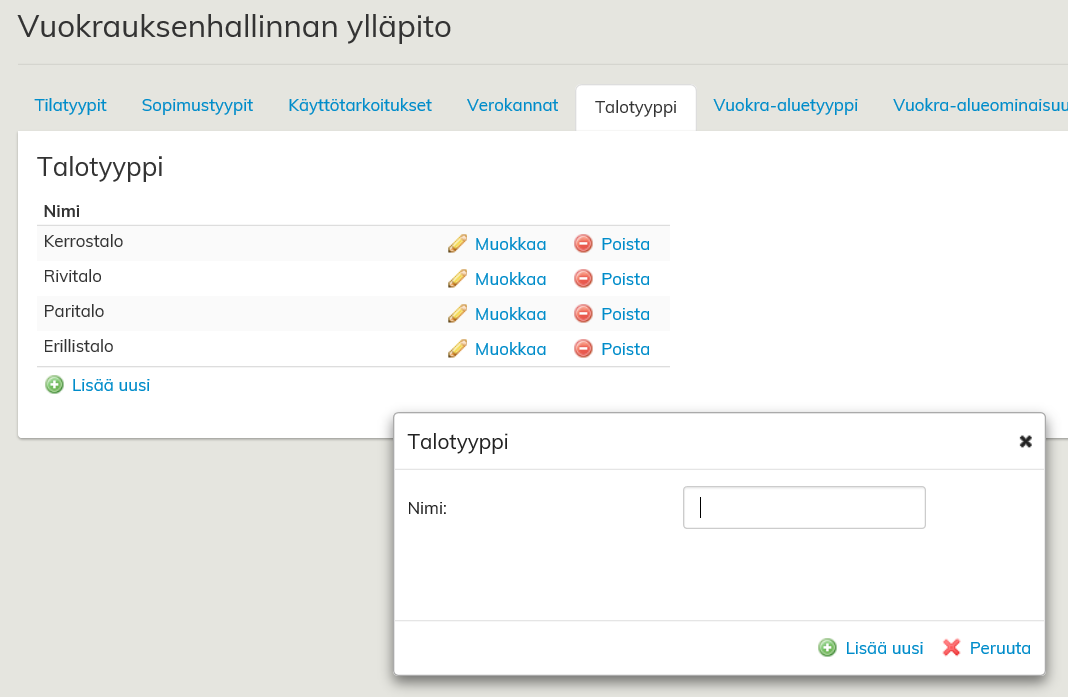Screen dimensions: 1068x697
Task: Click red X icon next to Peruuta
Action: [952, 648]
